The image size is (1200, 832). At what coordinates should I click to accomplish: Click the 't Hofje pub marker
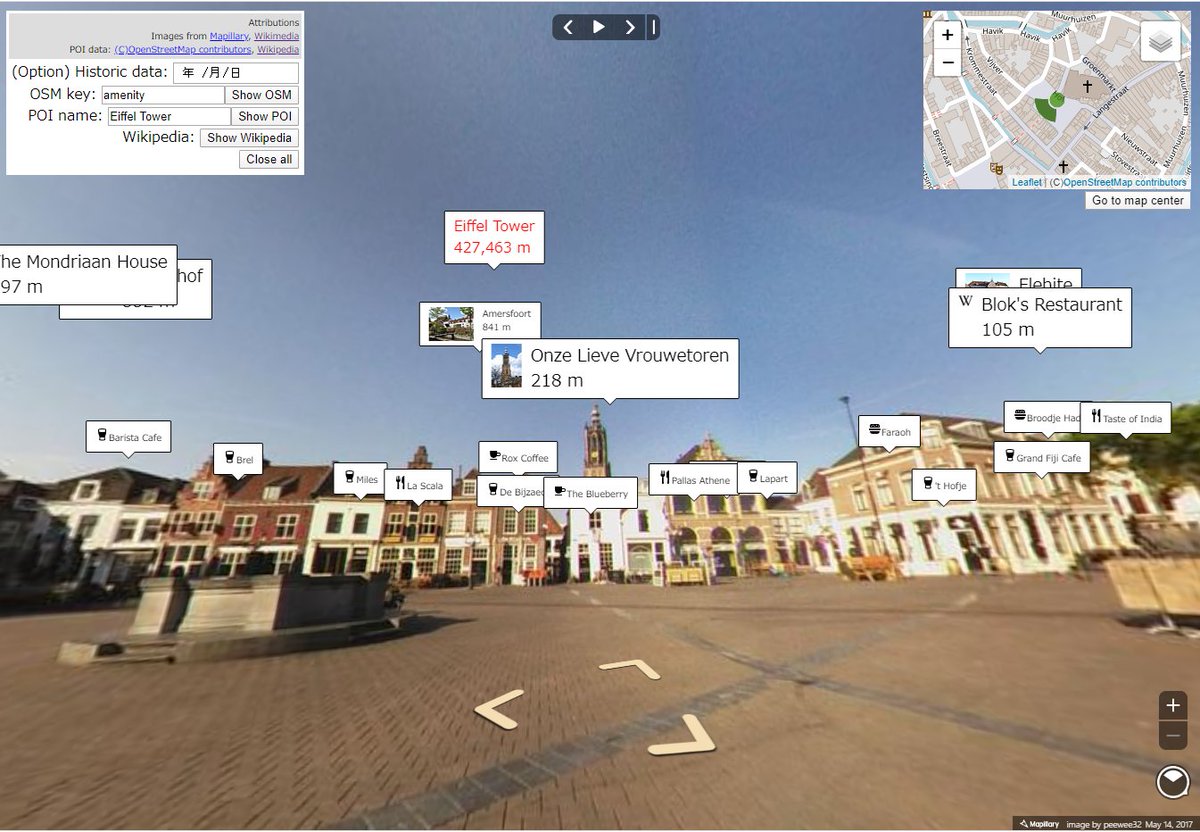944,485
